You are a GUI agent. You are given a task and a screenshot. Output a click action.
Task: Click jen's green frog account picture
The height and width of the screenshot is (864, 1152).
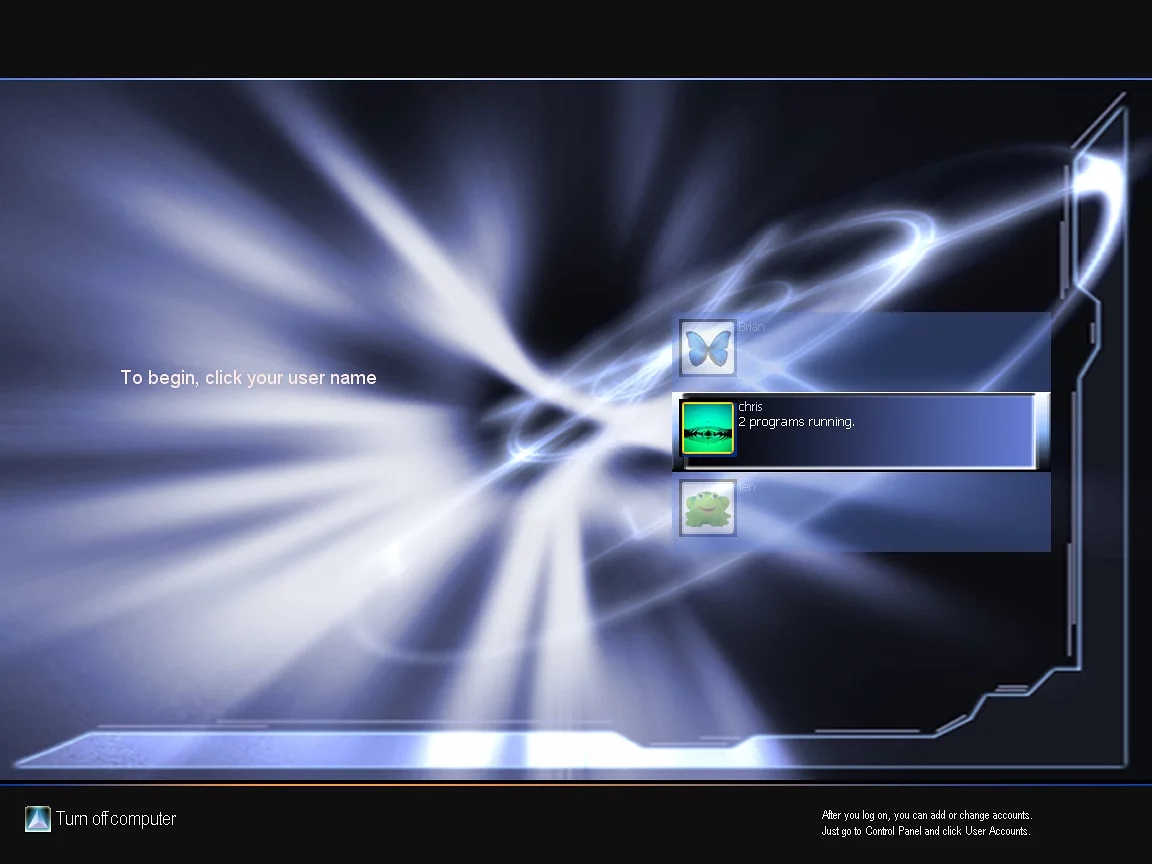point(708,508)
